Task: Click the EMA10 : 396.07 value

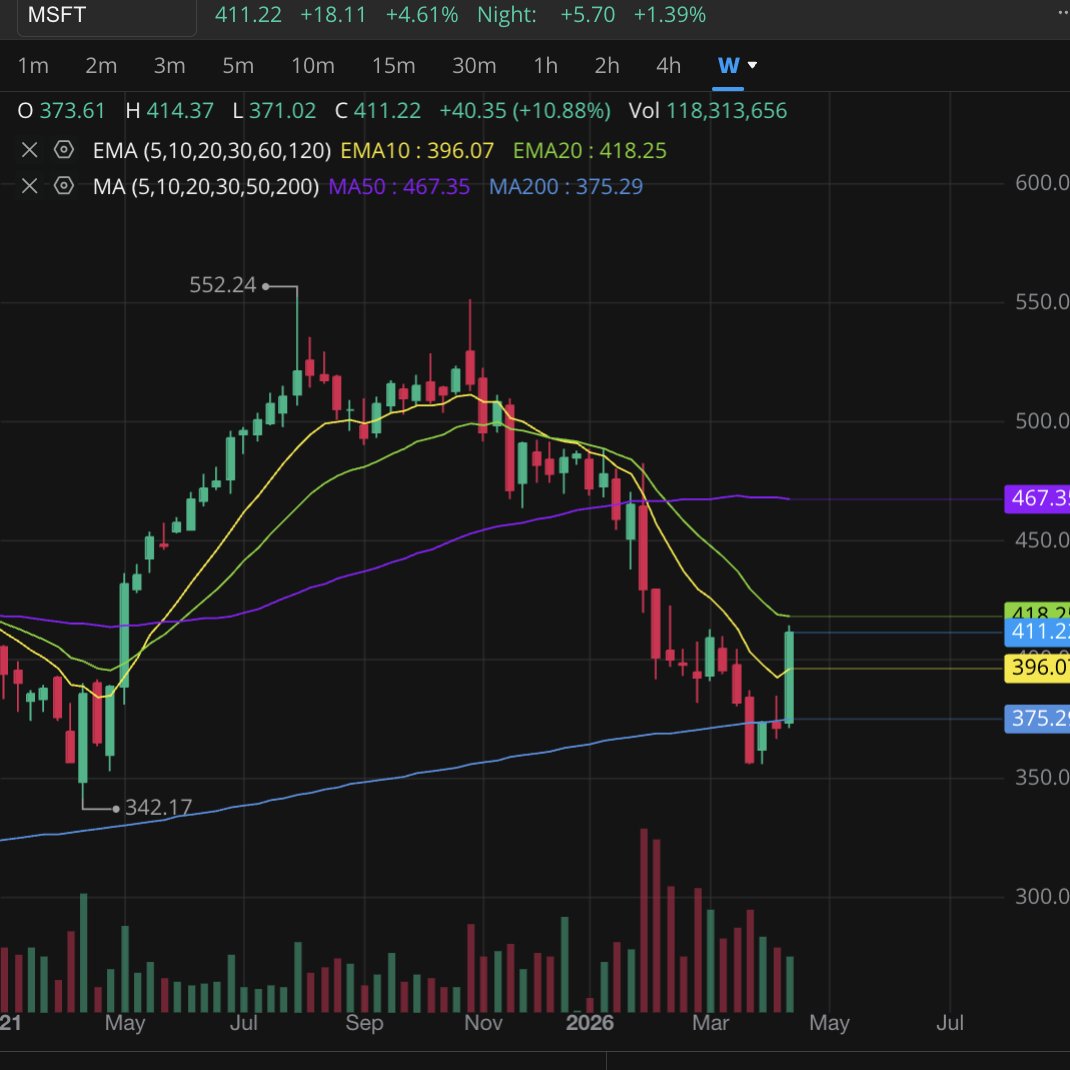Action: pos(417,150)
